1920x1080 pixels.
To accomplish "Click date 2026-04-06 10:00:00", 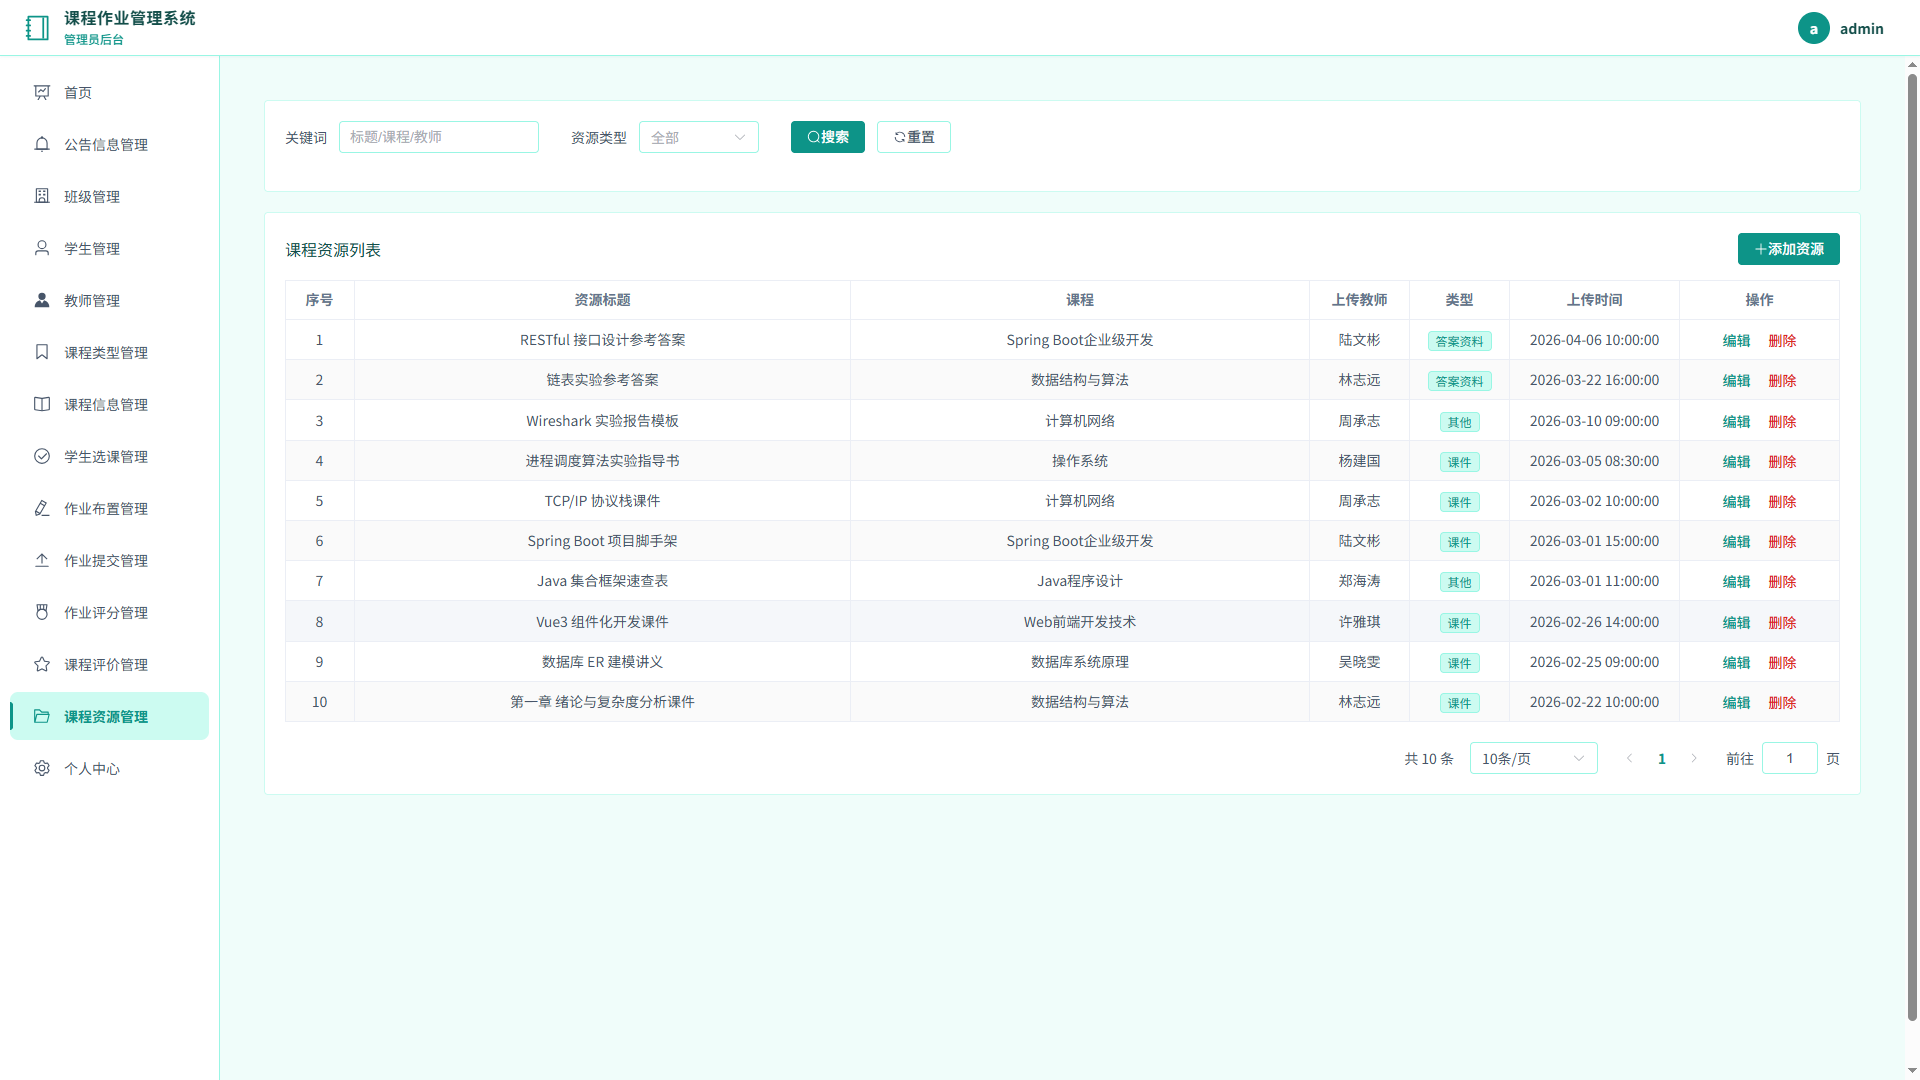I will (1594, 340).
